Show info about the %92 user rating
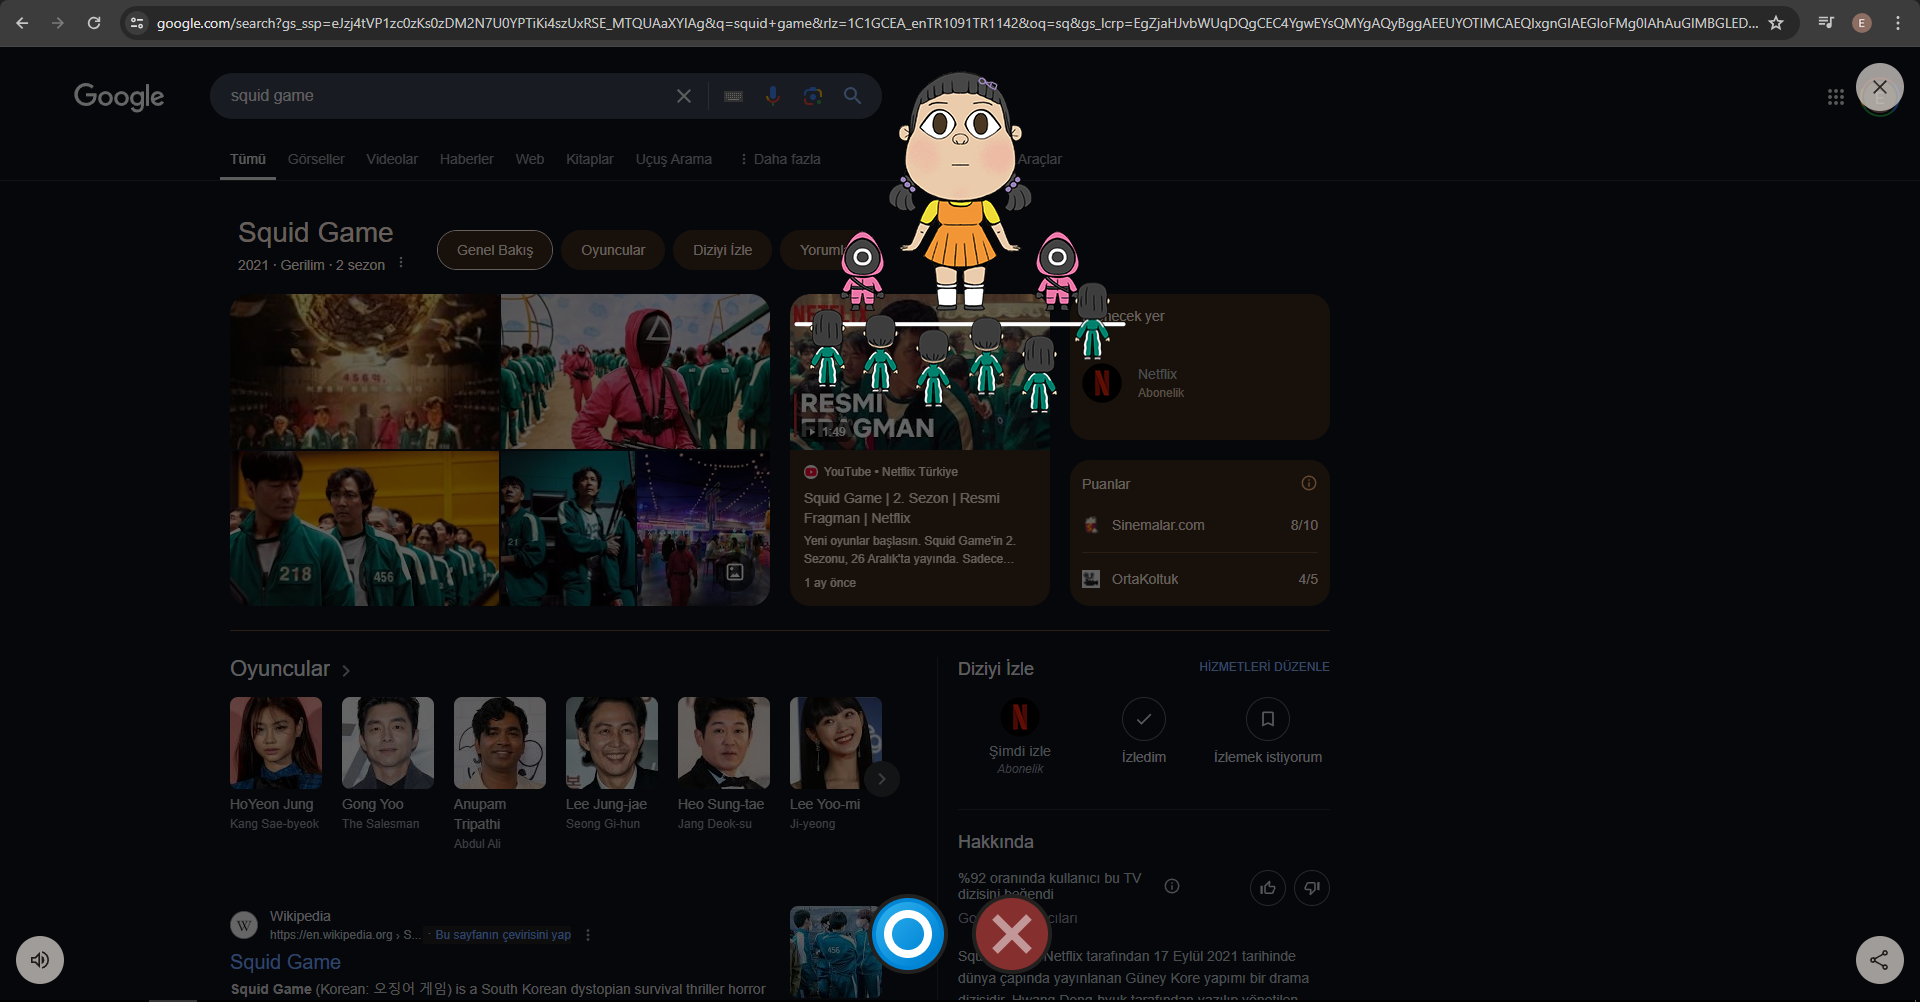1920x1002 pixels. point(1172,886)
